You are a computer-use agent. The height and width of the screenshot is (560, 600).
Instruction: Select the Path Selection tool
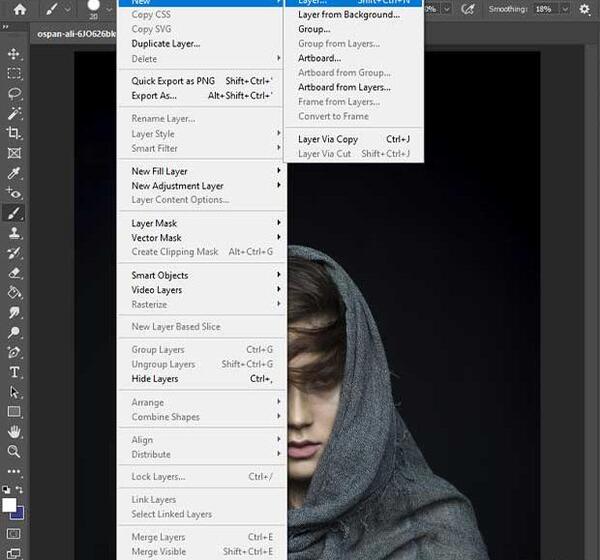pos(14,392)
